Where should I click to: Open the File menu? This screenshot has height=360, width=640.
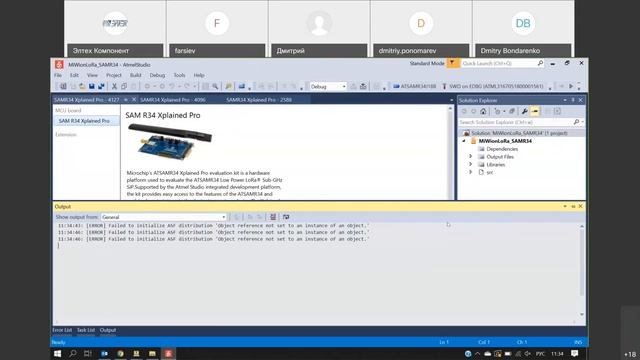pyautogui.click(x=58, y=75)
